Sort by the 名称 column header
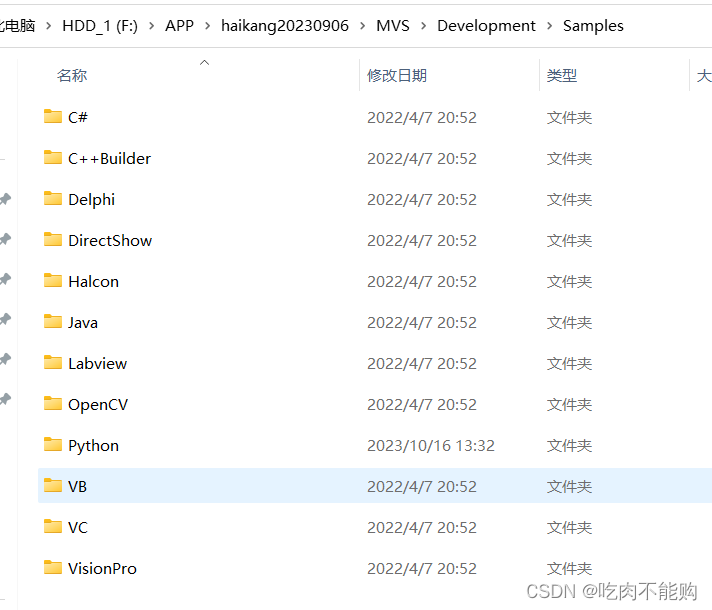 72,75
